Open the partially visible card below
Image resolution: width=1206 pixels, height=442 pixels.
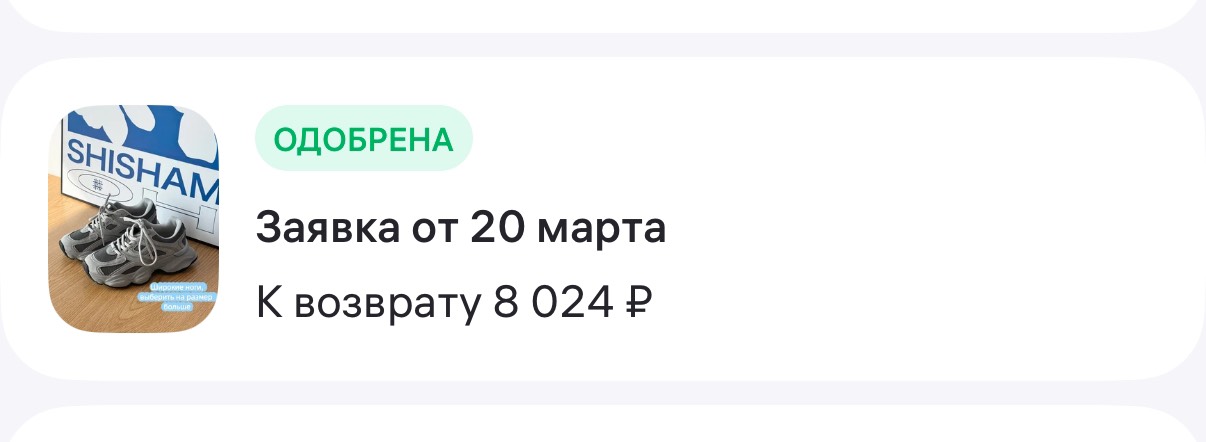[603, 424]
